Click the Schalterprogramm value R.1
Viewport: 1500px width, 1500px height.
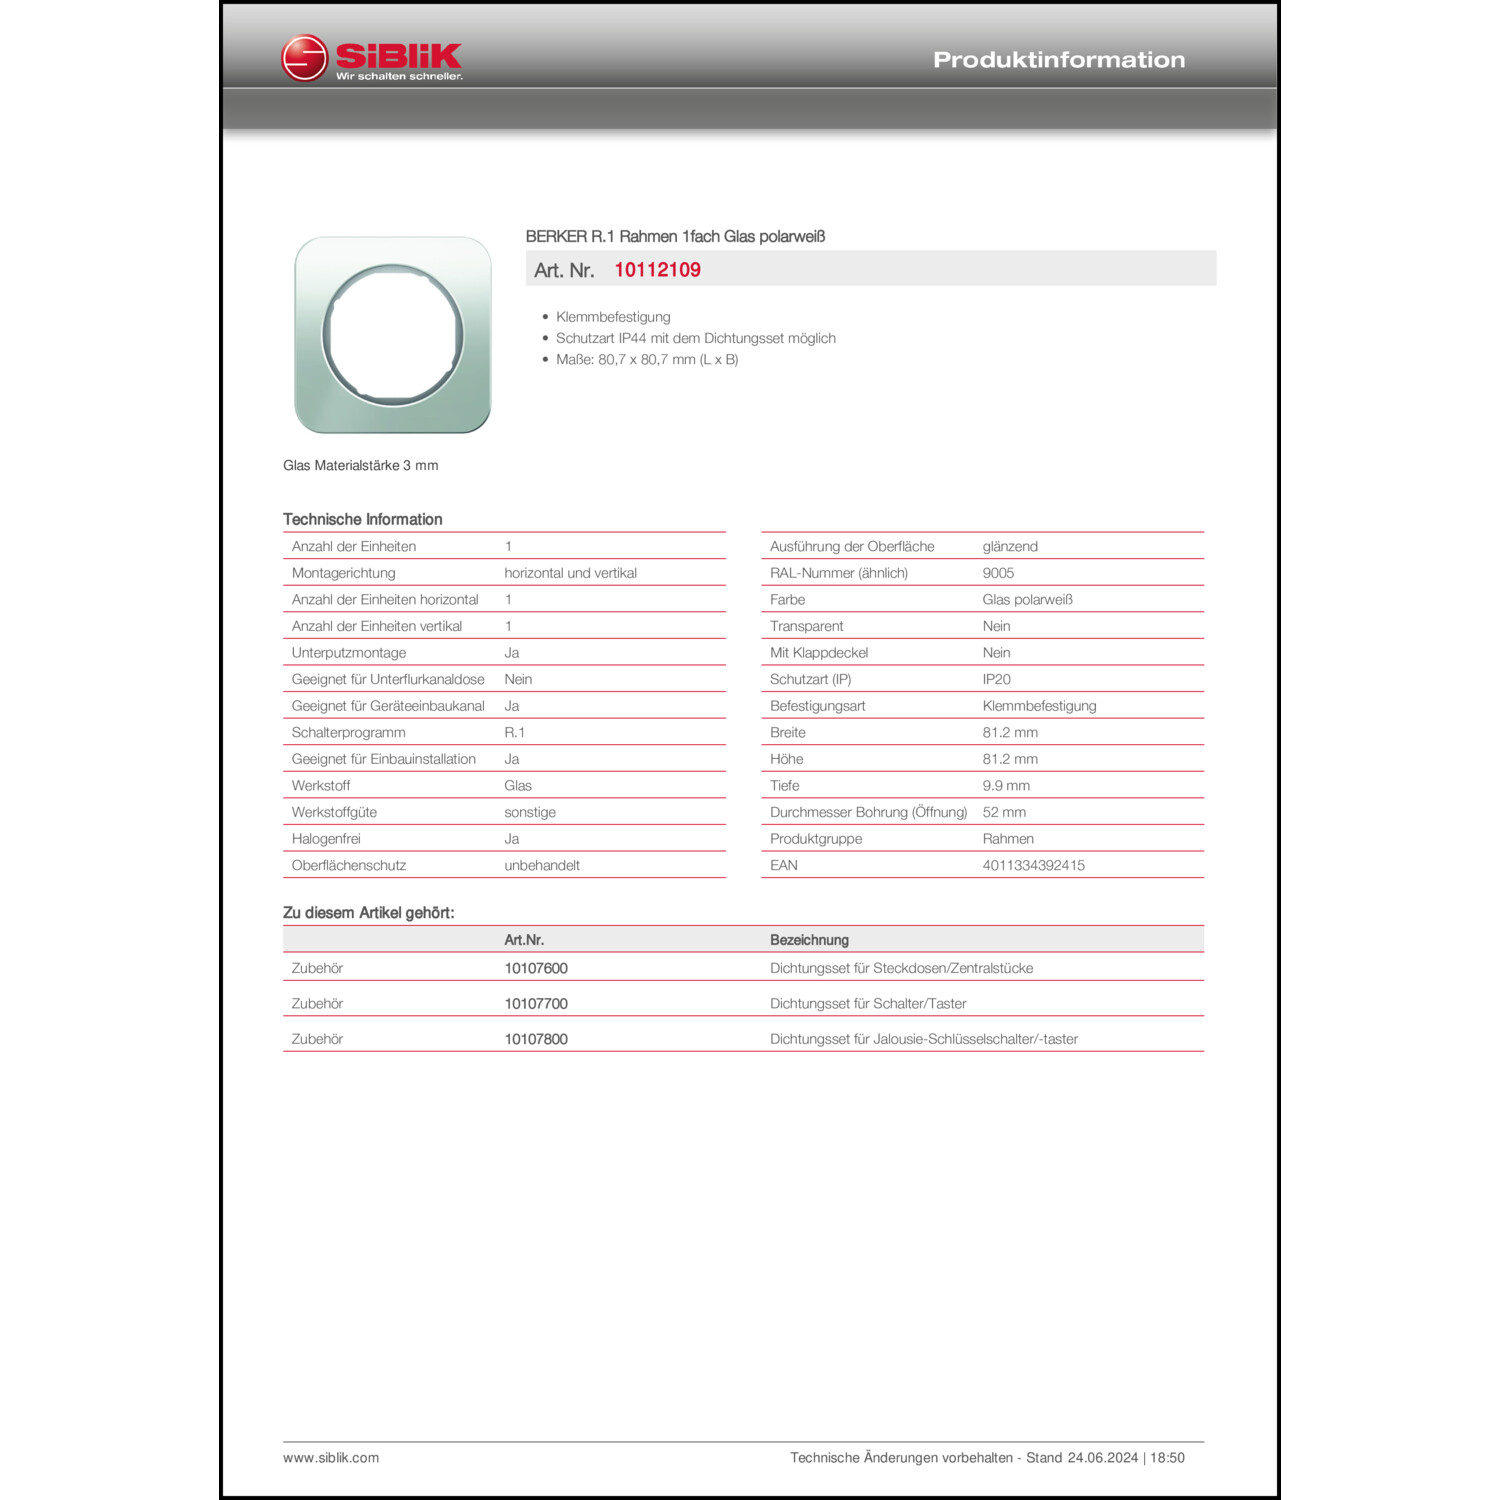(514, 732)
